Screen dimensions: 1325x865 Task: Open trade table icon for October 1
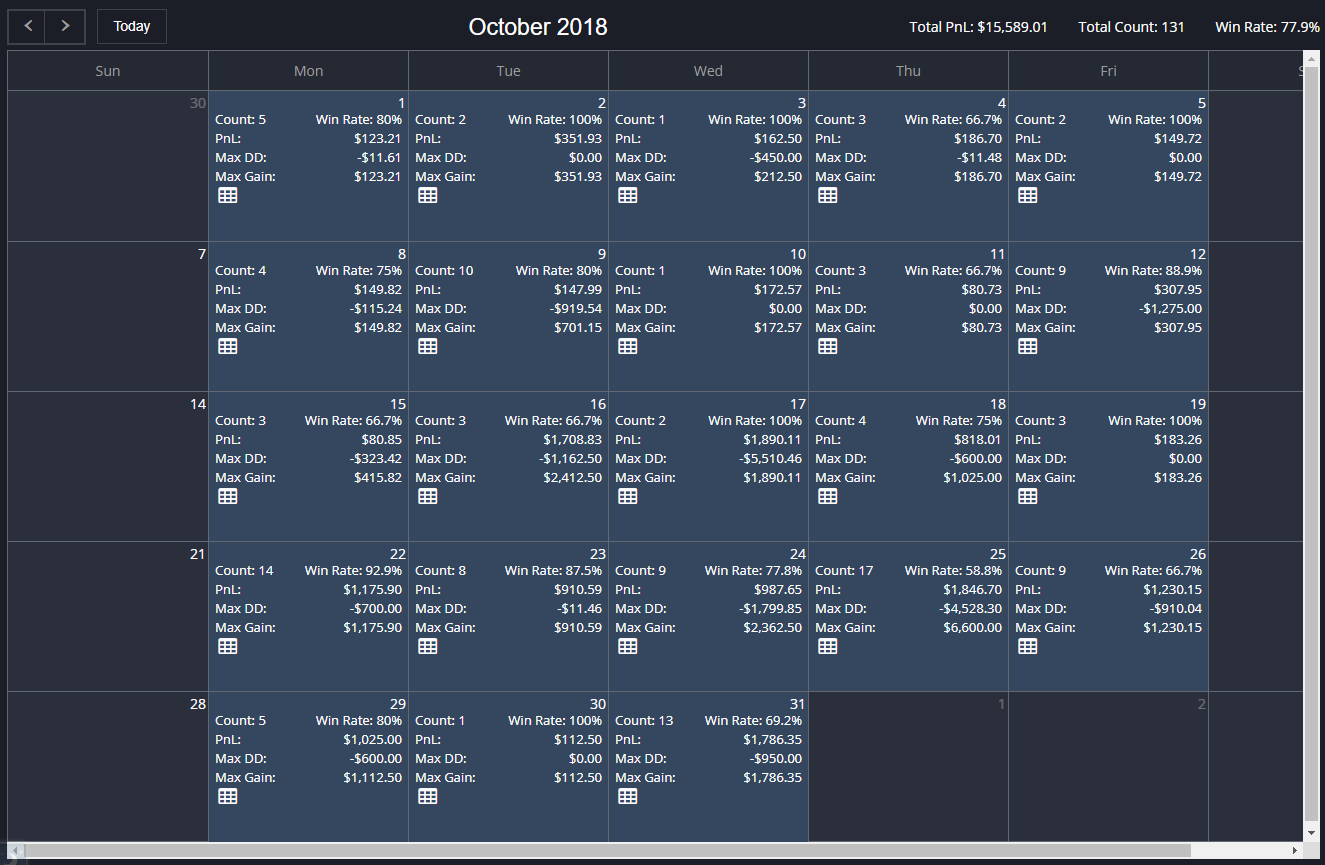click(228, 196)
